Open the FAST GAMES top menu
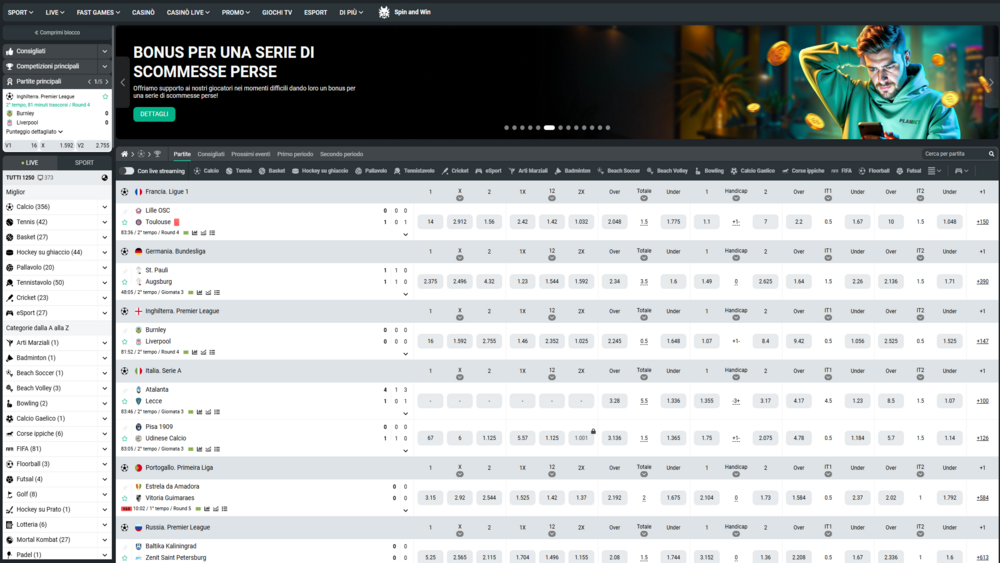 coord(98,12)
